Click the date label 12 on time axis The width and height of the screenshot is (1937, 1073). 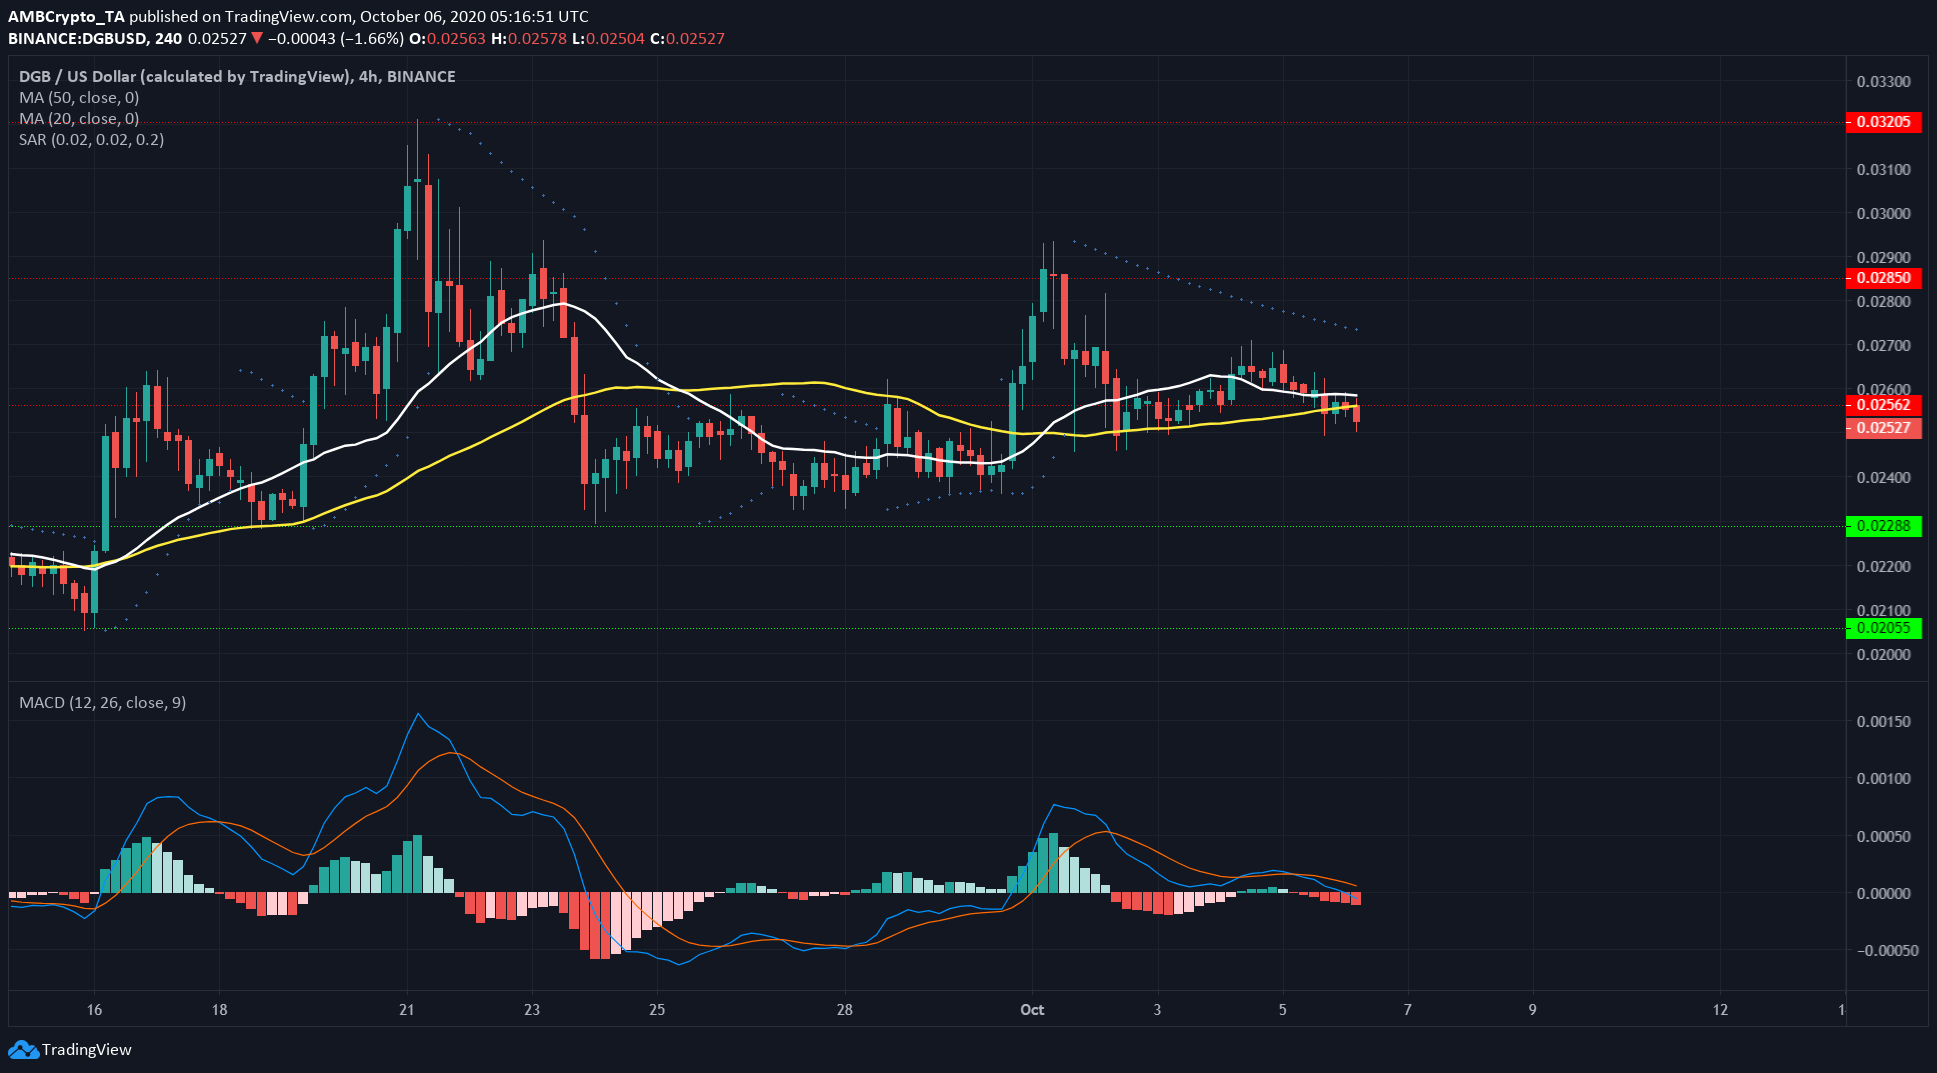[1720, 1009]
